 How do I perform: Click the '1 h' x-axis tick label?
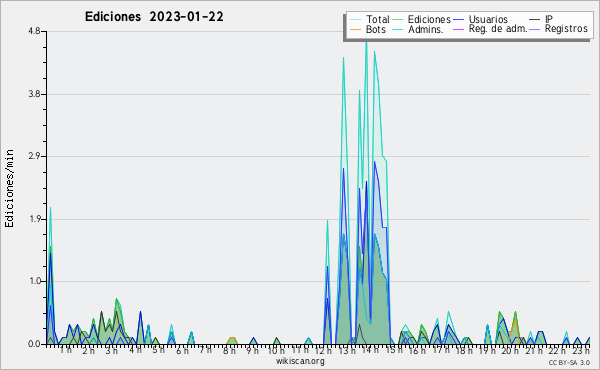click(x=66, y=350)
